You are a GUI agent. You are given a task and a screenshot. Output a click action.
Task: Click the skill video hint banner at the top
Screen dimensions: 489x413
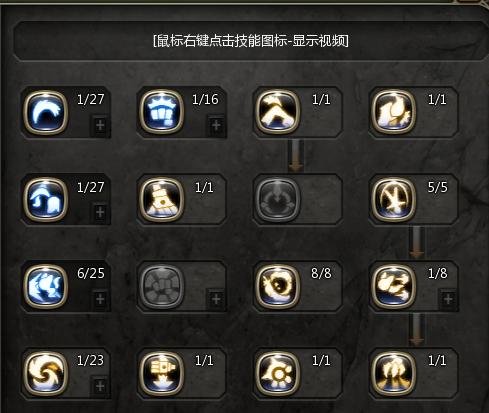pyautogui.click(x=251, y=41)
